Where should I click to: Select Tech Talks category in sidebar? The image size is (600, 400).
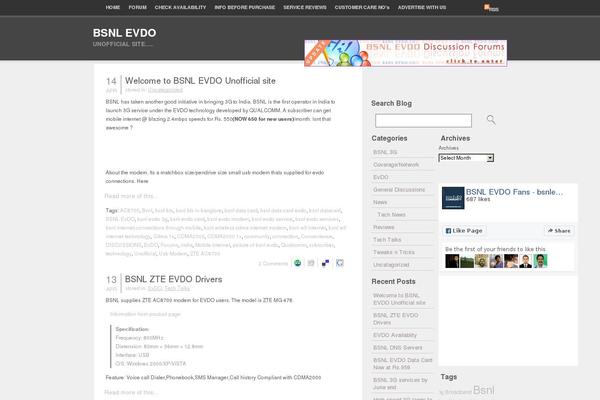387,240
